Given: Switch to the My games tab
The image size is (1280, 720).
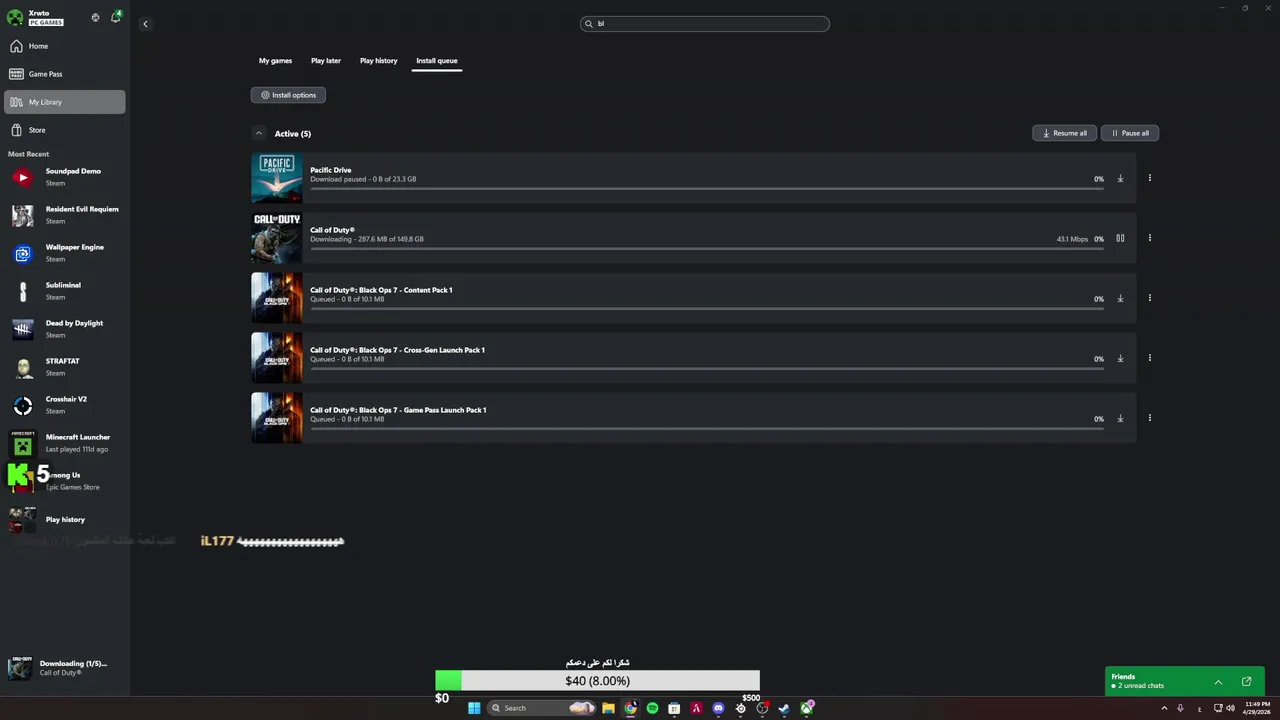Looking at the screenshot, I should pyautogui.click(x=275, y=61).
